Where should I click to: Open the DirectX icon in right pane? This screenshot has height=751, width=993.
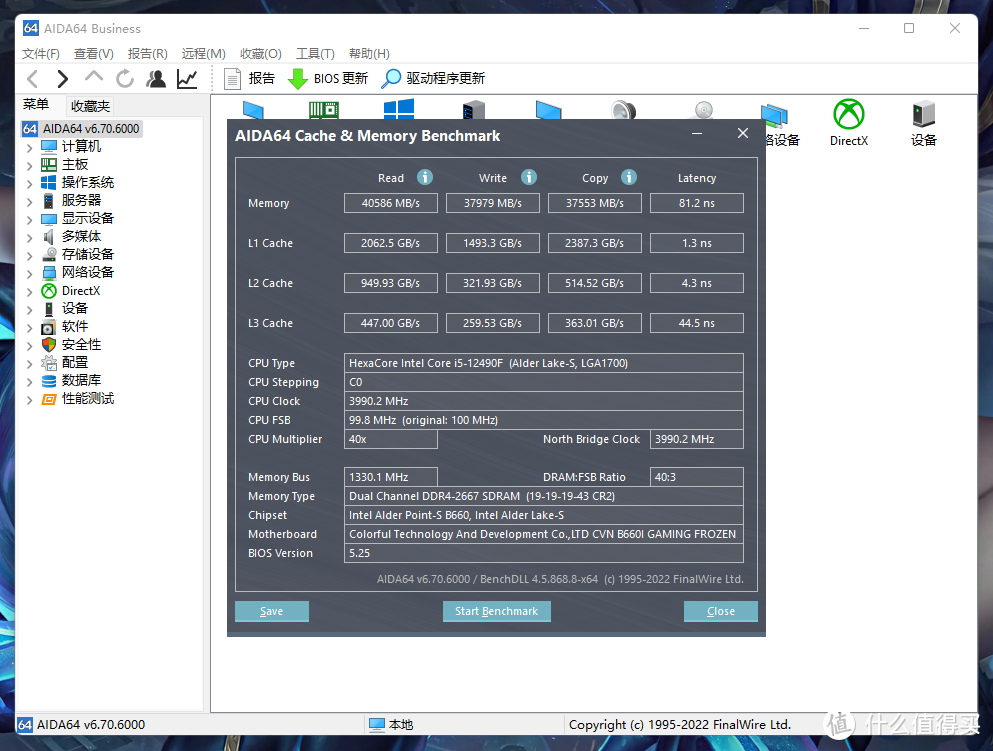[848, 121]
